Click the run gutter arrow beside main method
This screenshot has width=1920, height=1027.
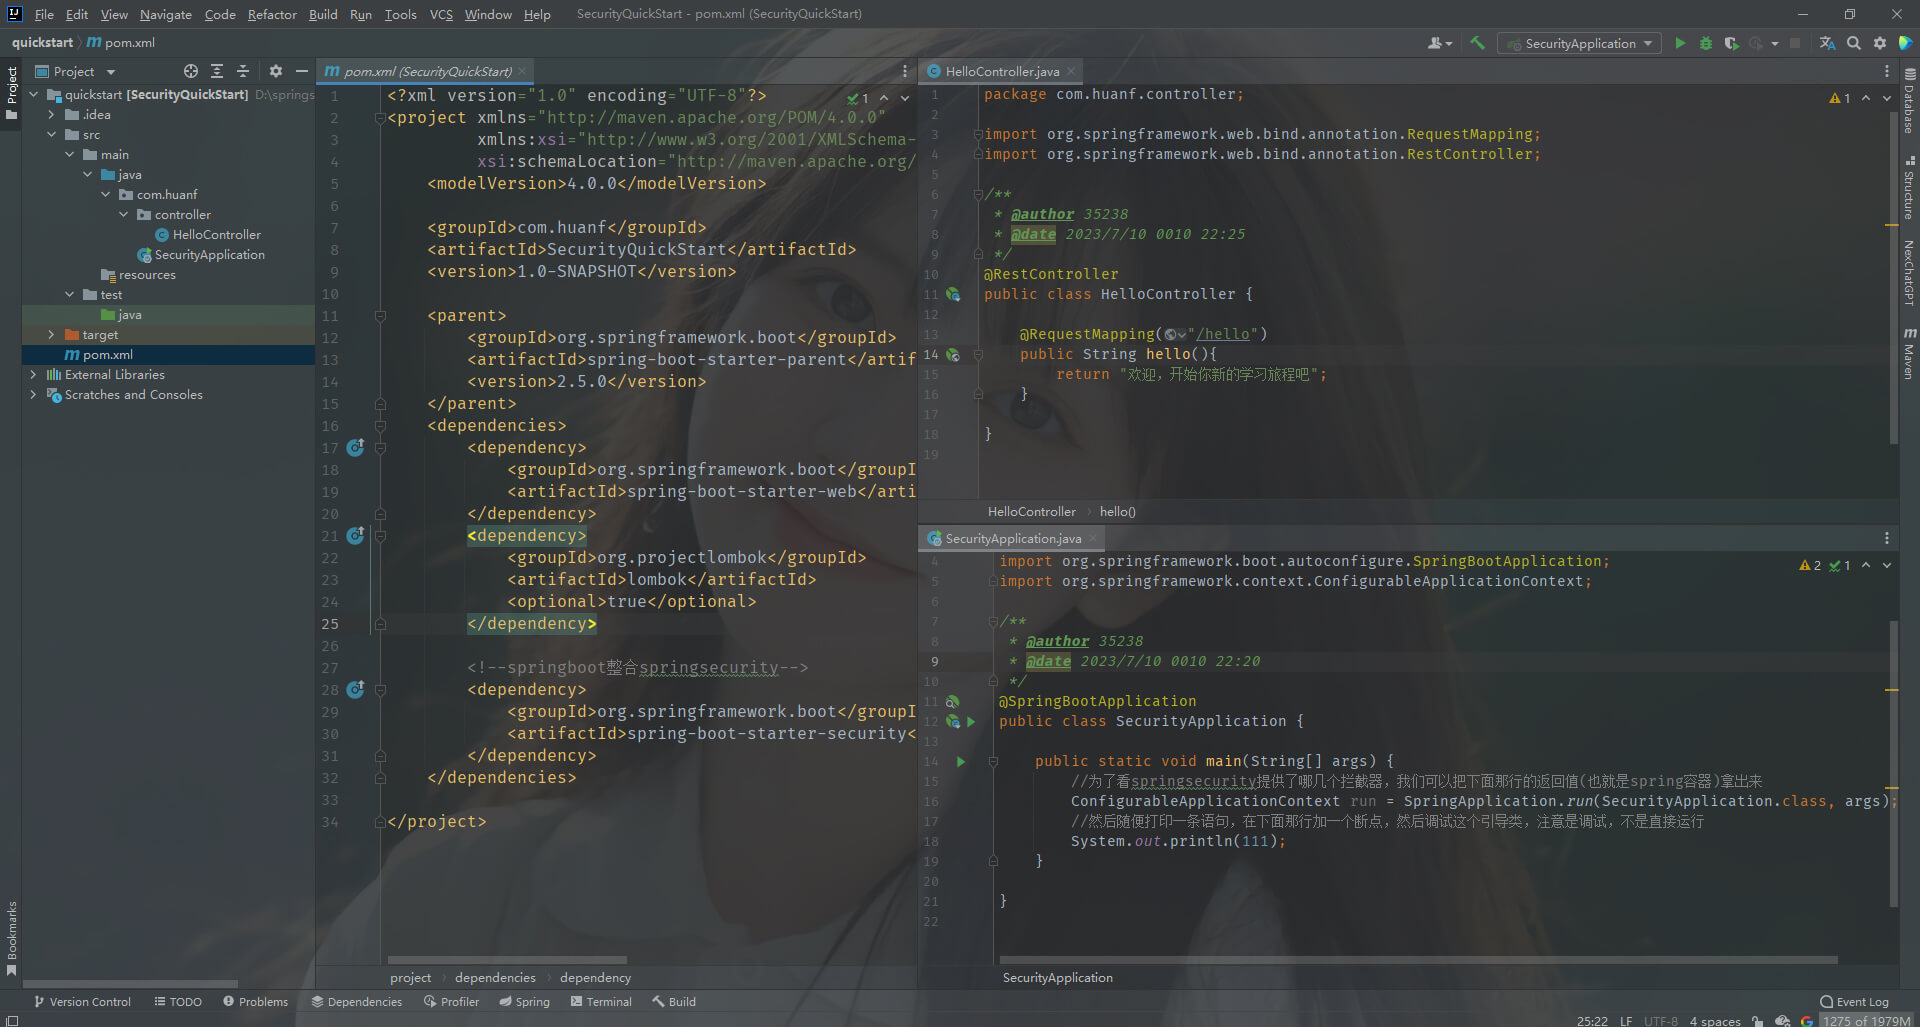(x=961, y=761)
